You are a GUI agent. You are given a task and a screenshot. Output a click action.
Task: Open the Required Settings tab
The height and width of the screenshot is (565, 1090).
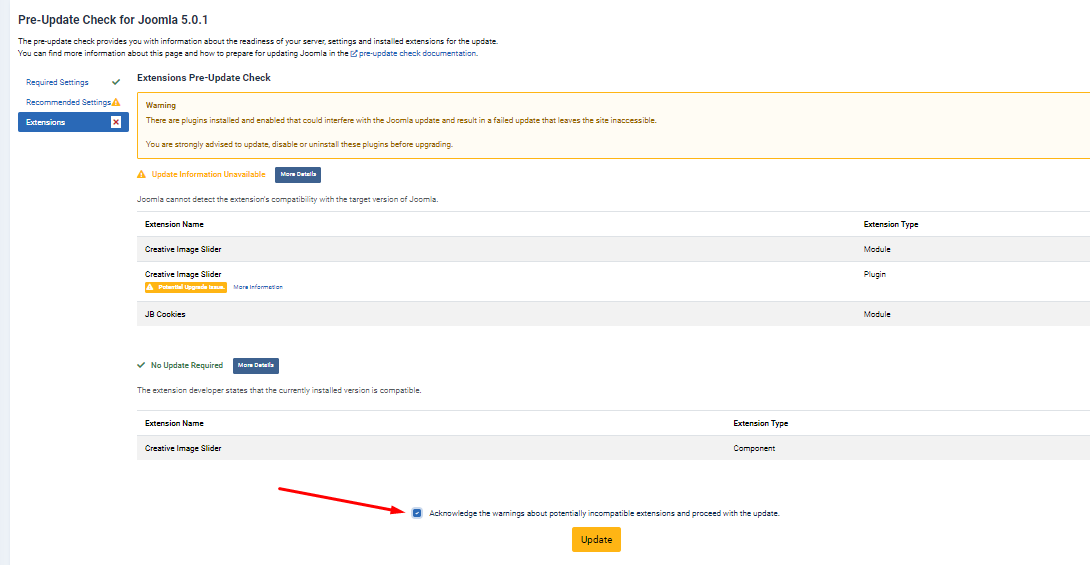57,82
